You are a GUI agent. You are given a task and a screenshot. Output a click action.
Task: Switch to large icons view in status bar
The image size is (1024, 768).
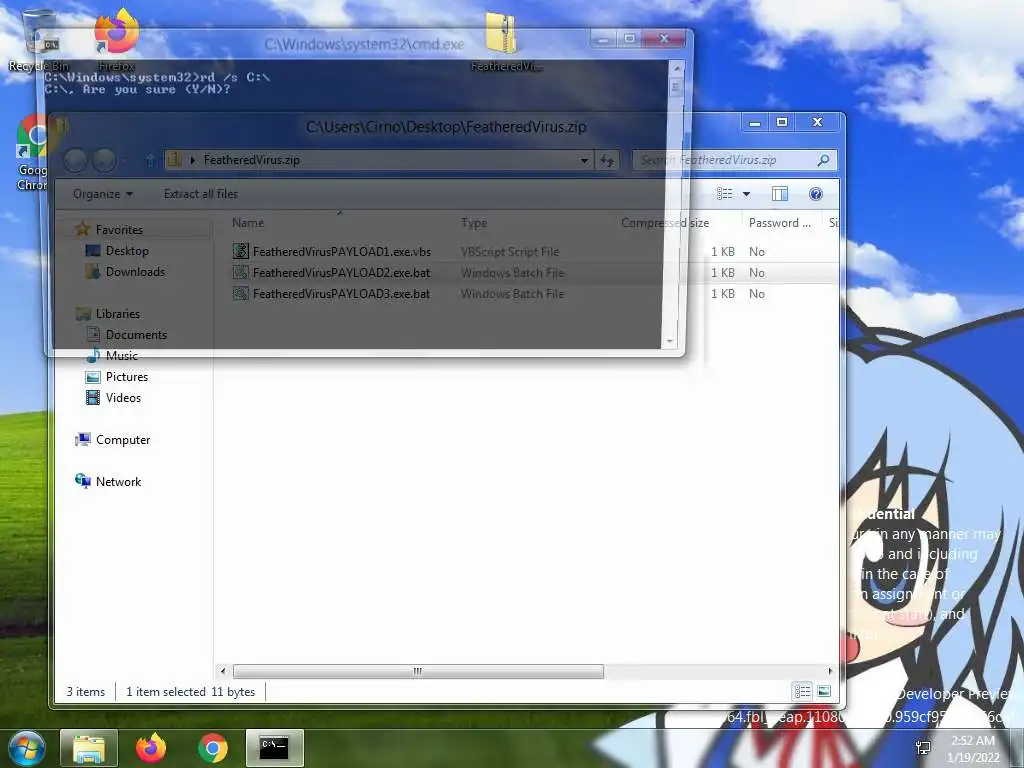824,691
